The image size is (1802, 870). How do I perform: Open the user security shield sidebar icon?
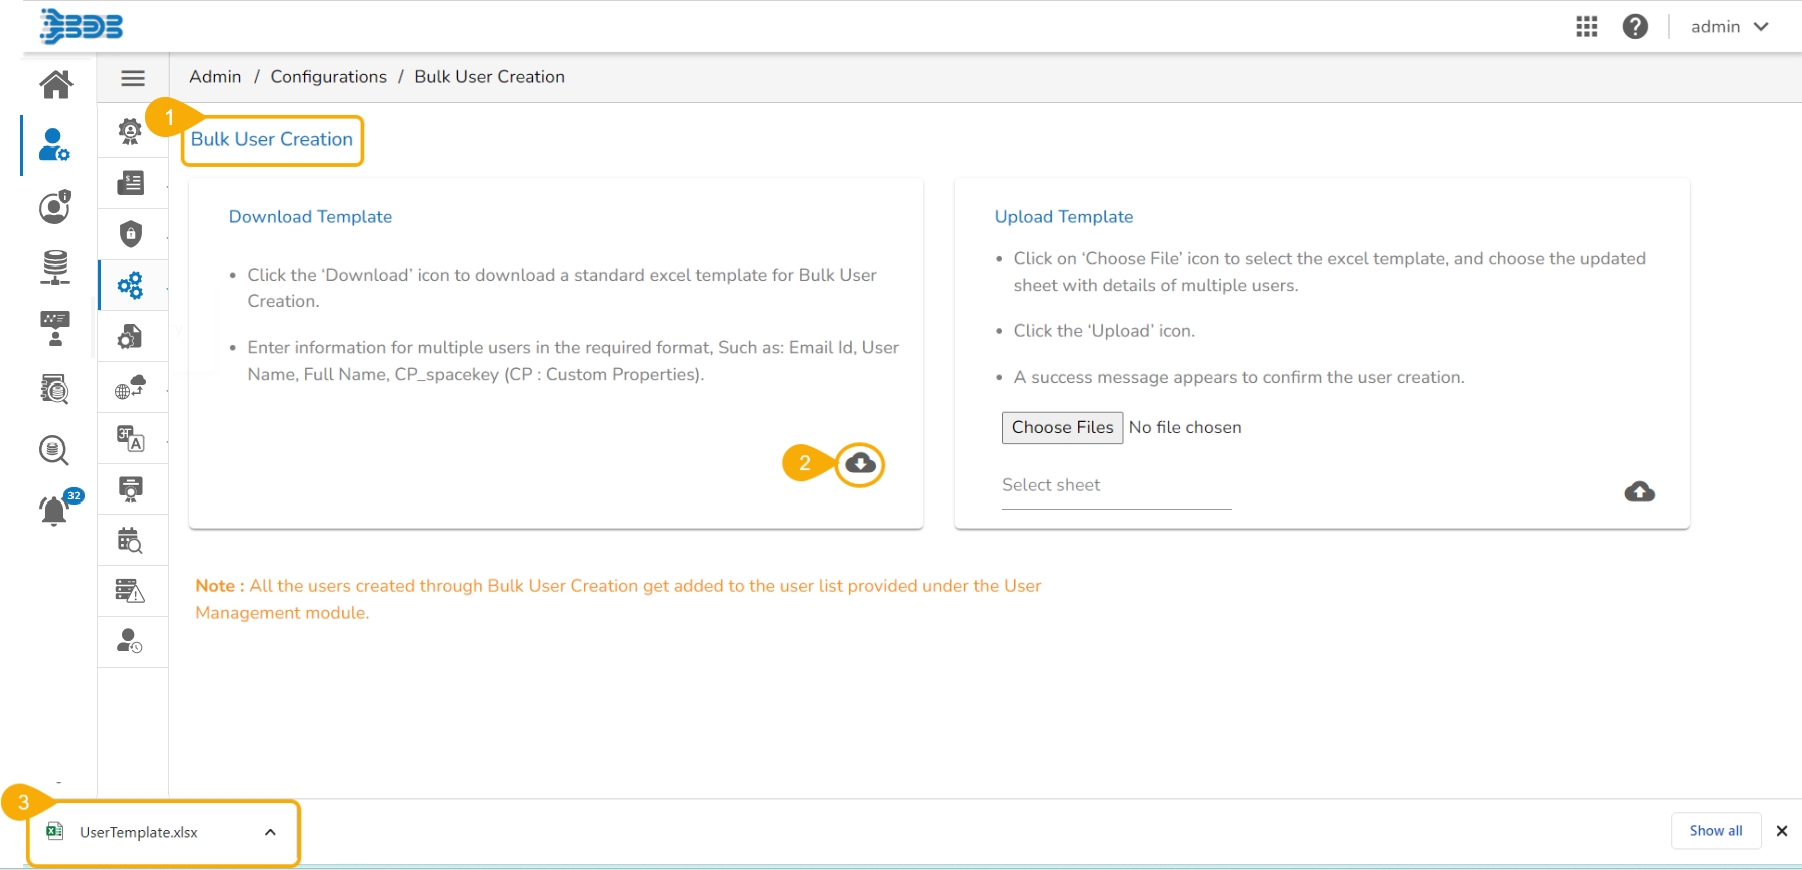pos(55,206)
